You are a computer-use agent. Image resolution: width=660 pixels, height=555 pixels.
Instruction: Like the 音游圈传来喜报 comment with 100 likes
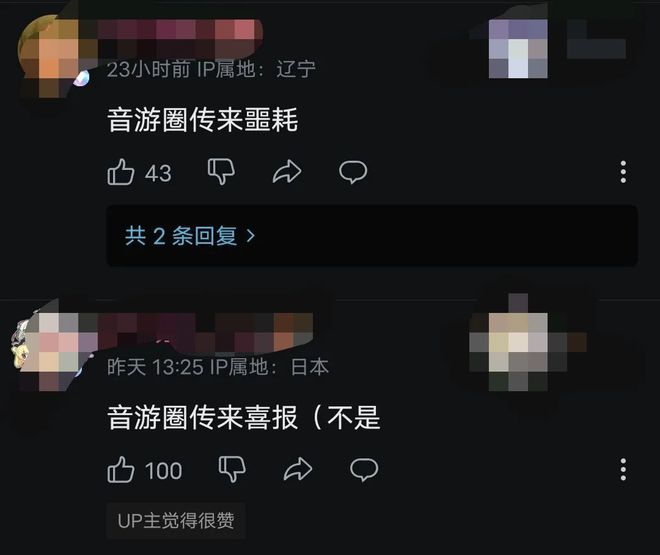pos(121,469)
